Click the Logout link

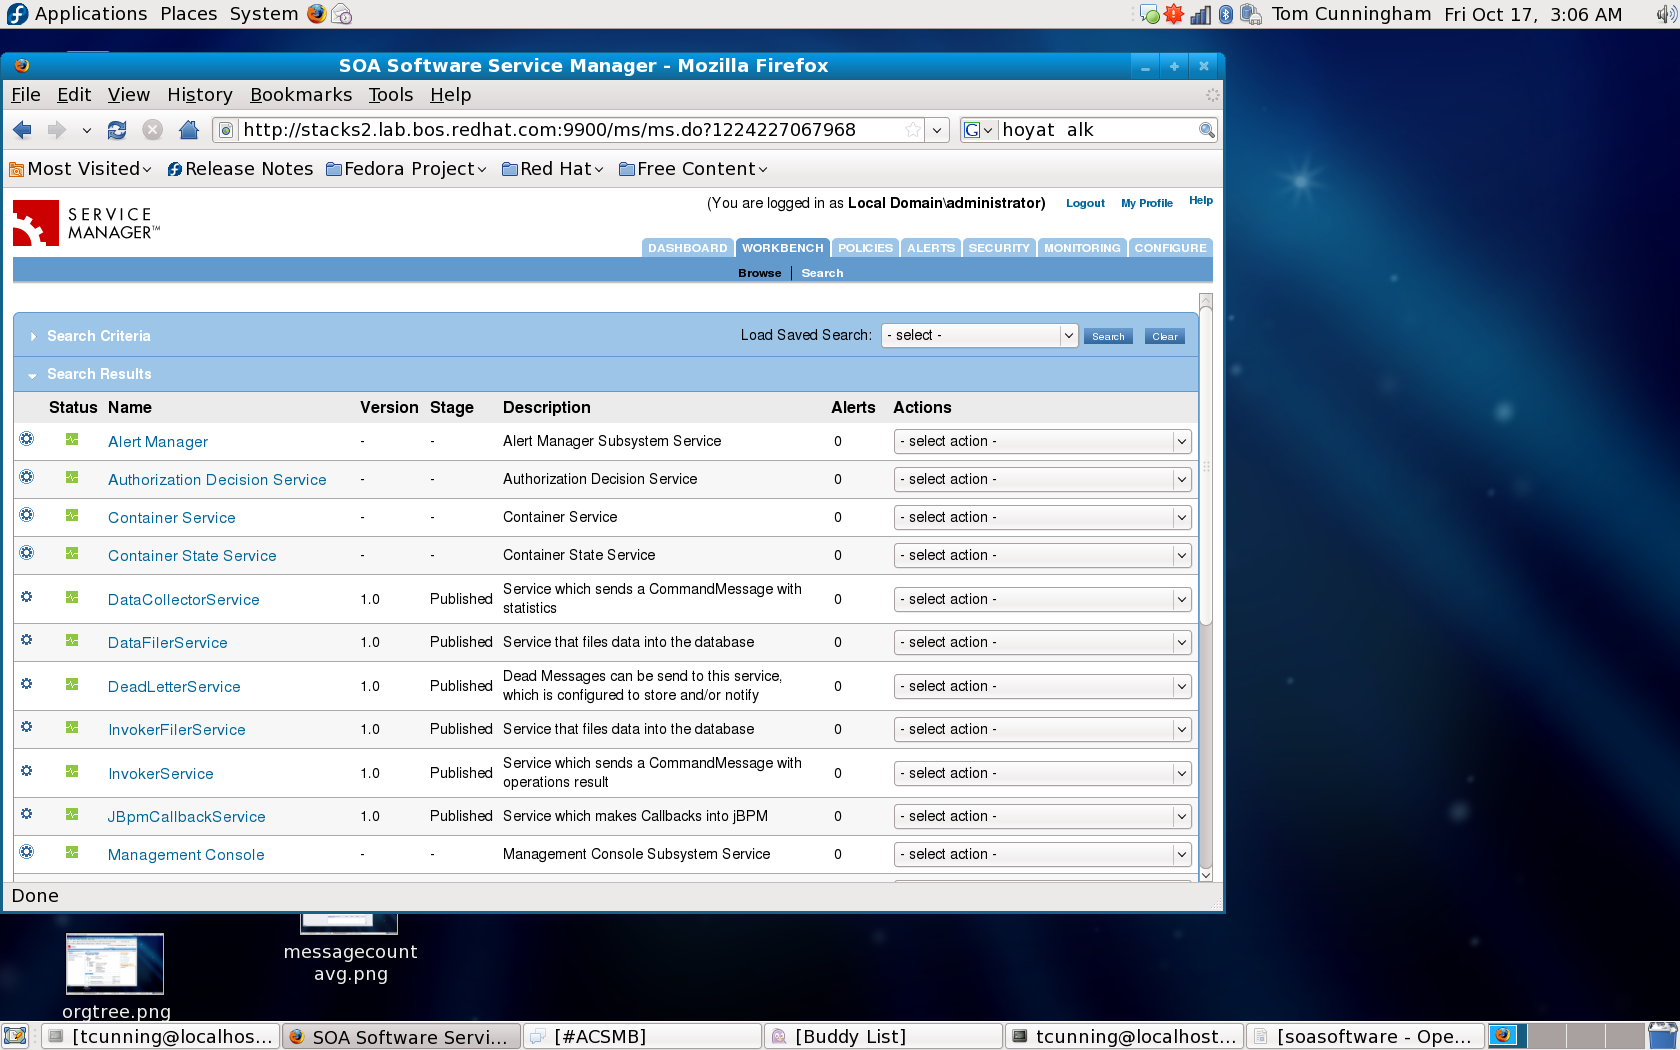point(1085,203)
